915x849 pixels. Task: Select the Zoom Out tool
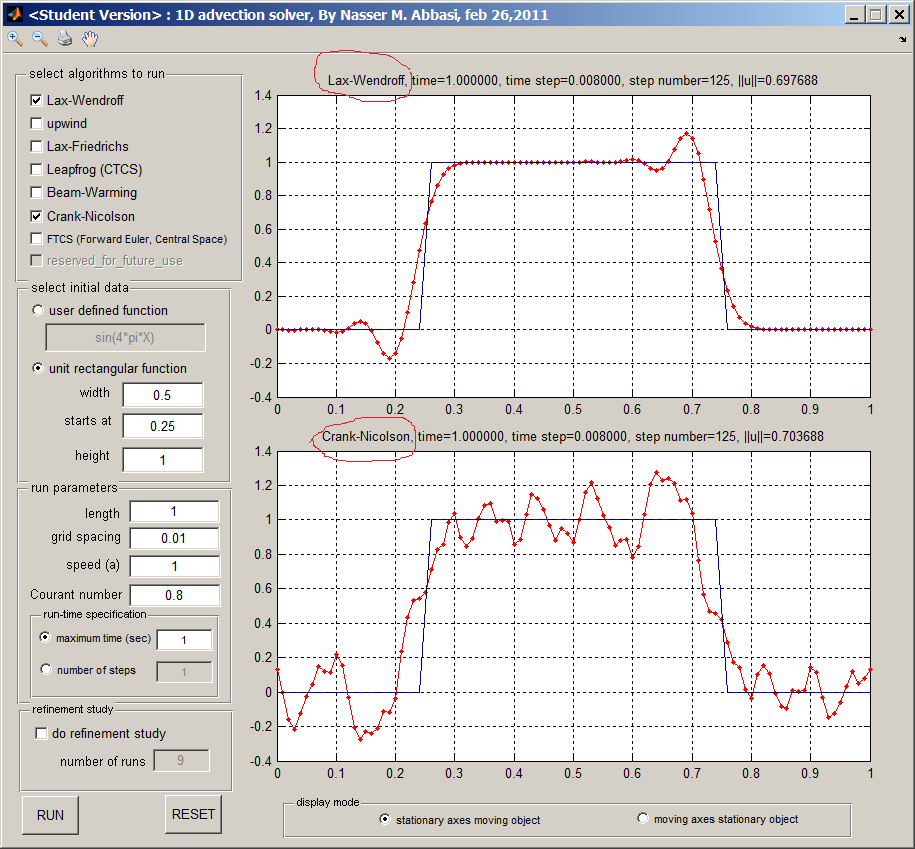[x=40, y=39]
